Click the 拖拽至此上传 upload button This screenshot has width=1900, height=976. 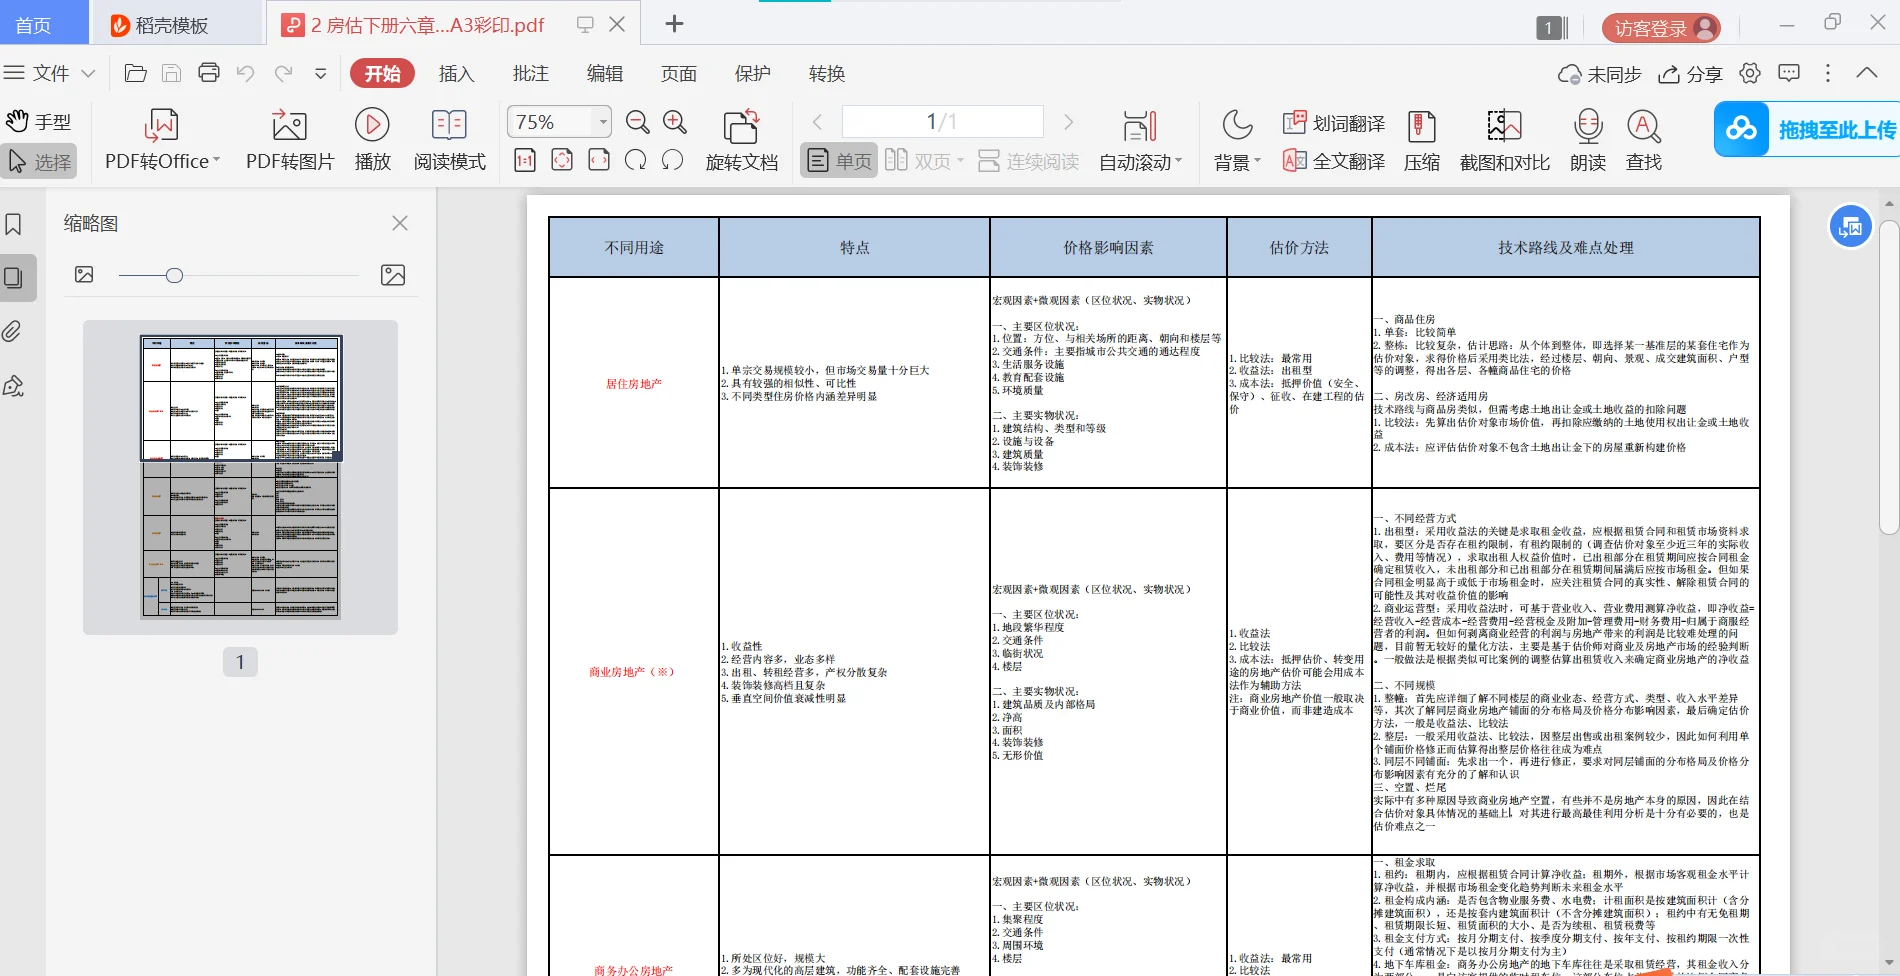click(1806, 129)
